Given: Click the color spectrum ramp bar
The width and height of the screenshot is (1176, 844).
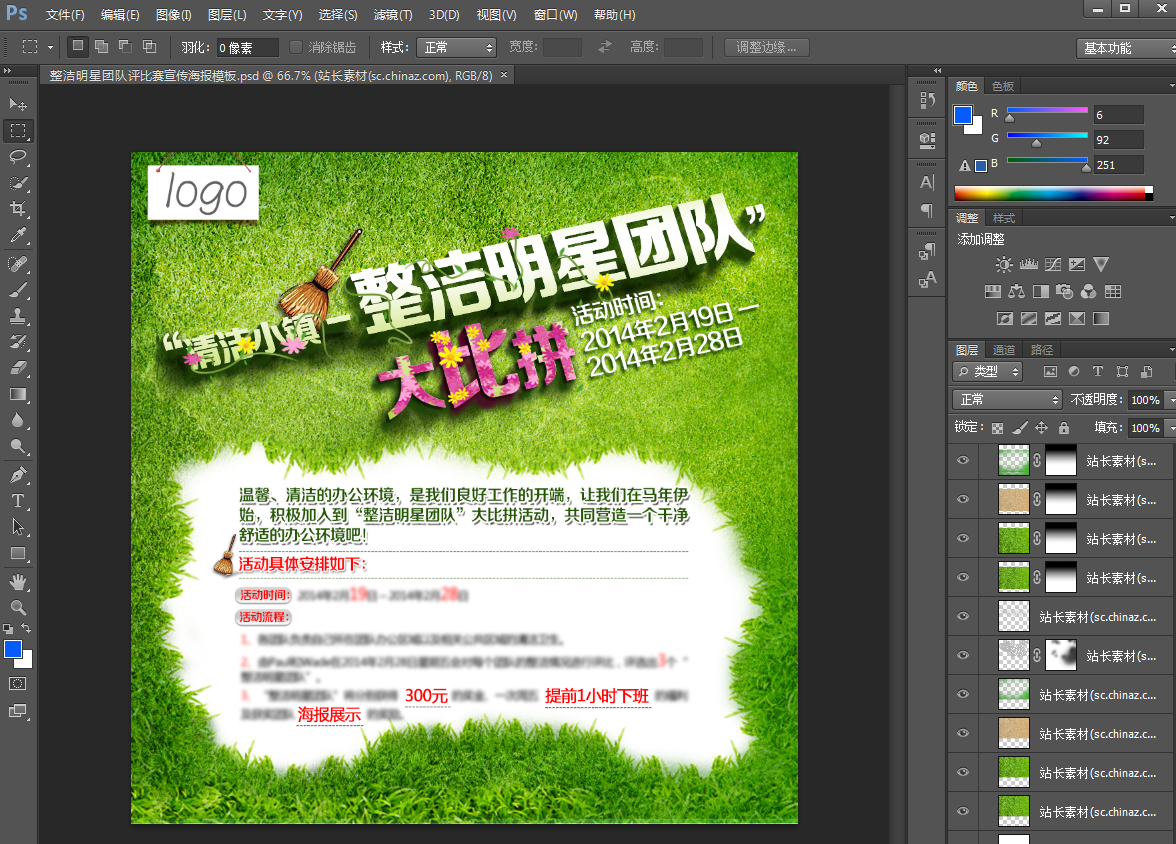Looking at the screenshot, I should click(1050, 193).
